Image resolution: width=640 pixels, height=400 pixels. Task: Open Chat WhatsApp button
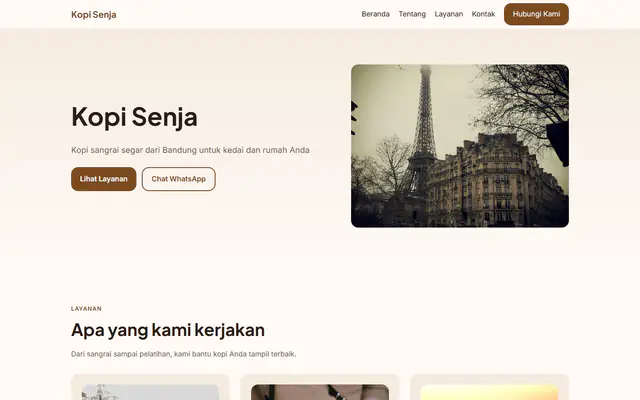pos(178,179)
